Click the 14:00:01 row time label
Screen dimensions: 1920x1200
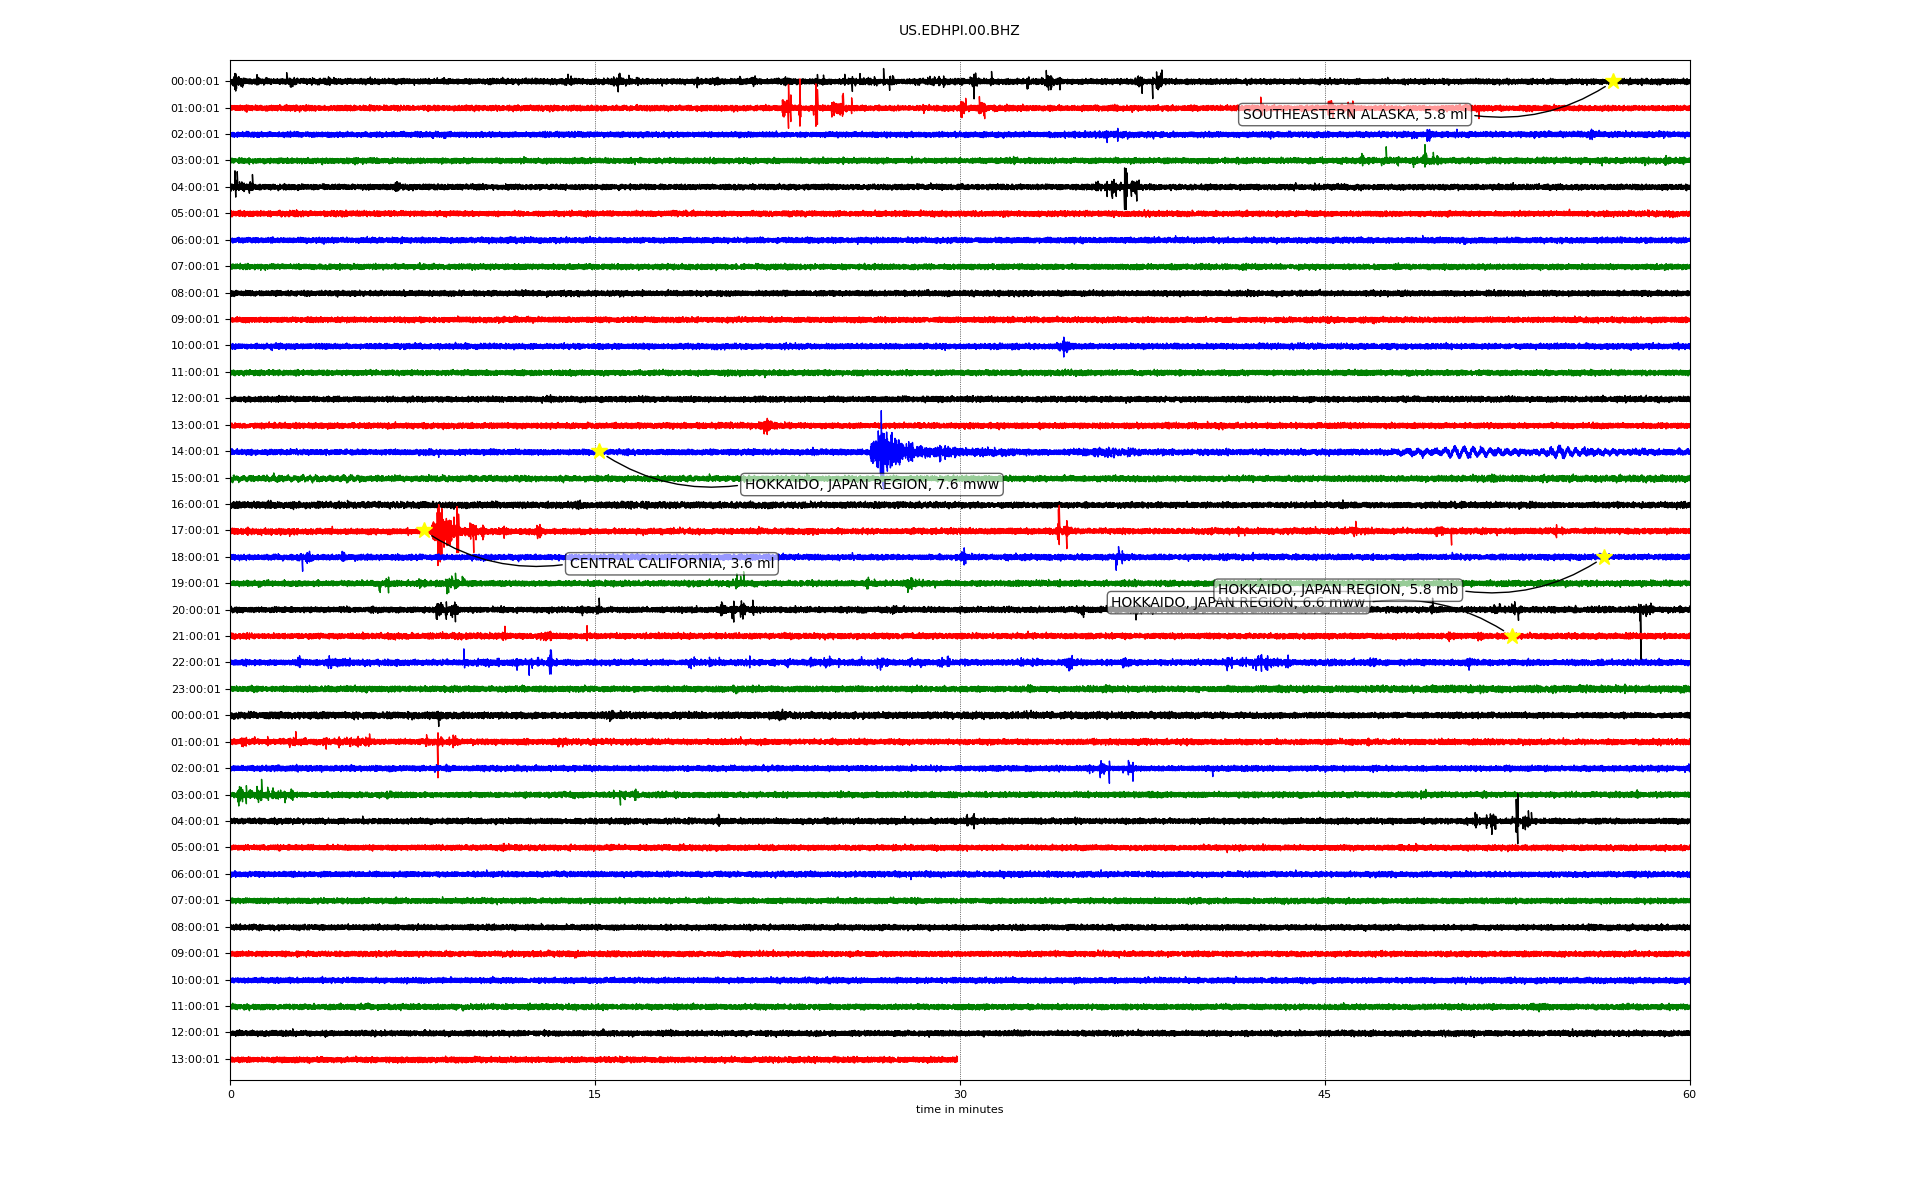coord(195,452)
